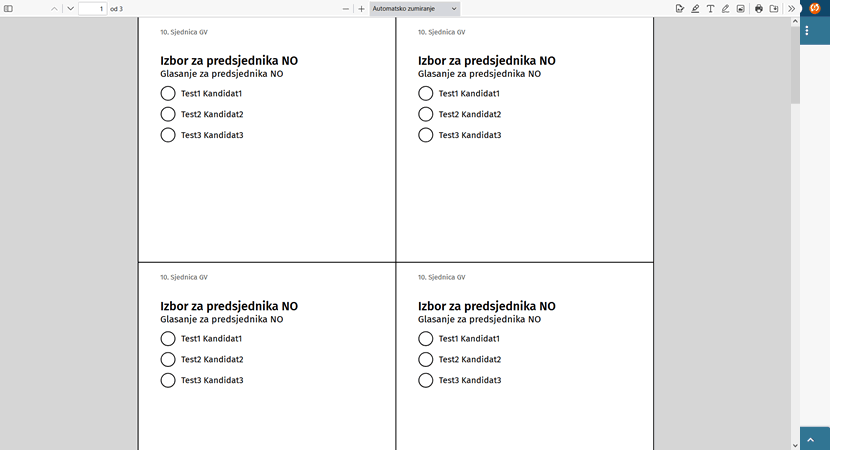Click the signature tool icon in toolbar

pos(680,8)
